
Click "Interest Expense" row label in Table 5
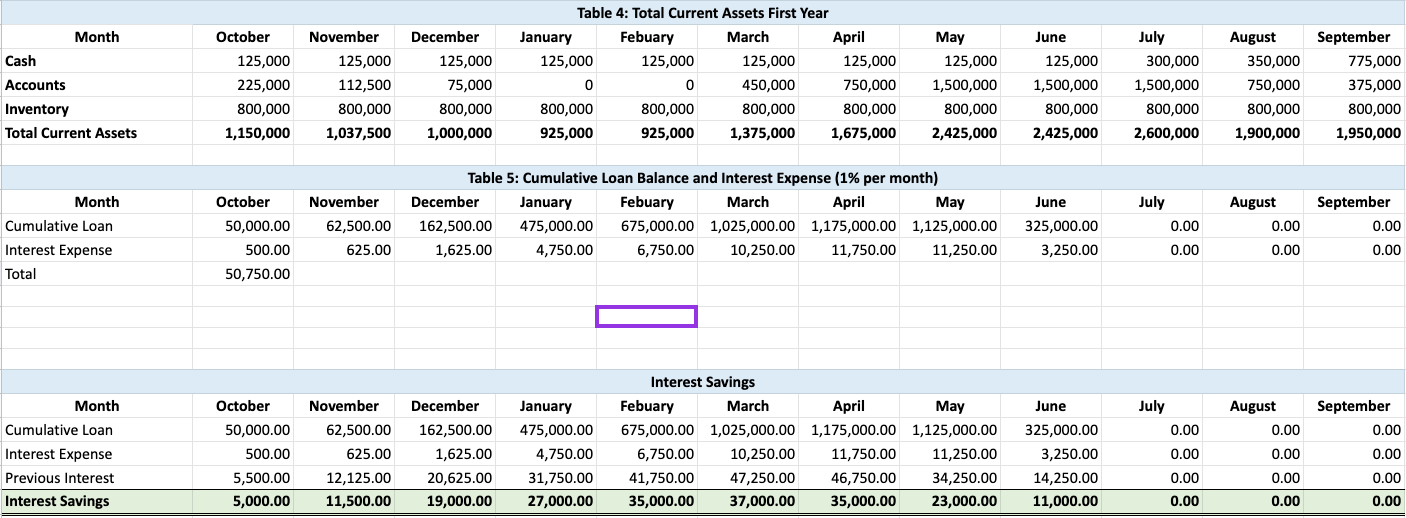pyautogui.click(x=58, y=250)
